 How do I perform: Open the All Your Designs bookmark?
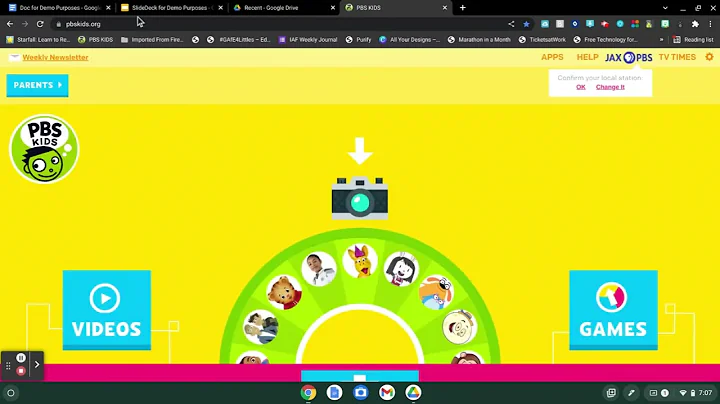(410, 40)
